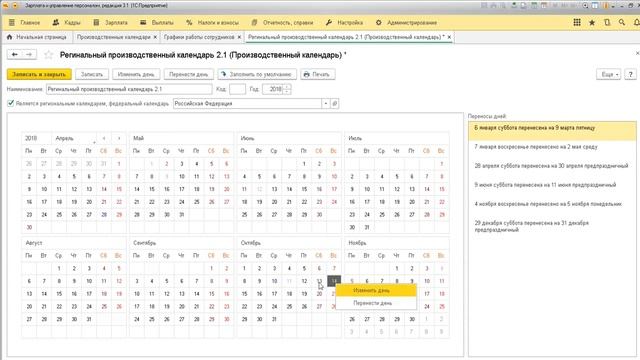This screenshot has height=360, width=640.
Task: Click Заполнить по умолчанию button
Action: [x=257, y=74]
